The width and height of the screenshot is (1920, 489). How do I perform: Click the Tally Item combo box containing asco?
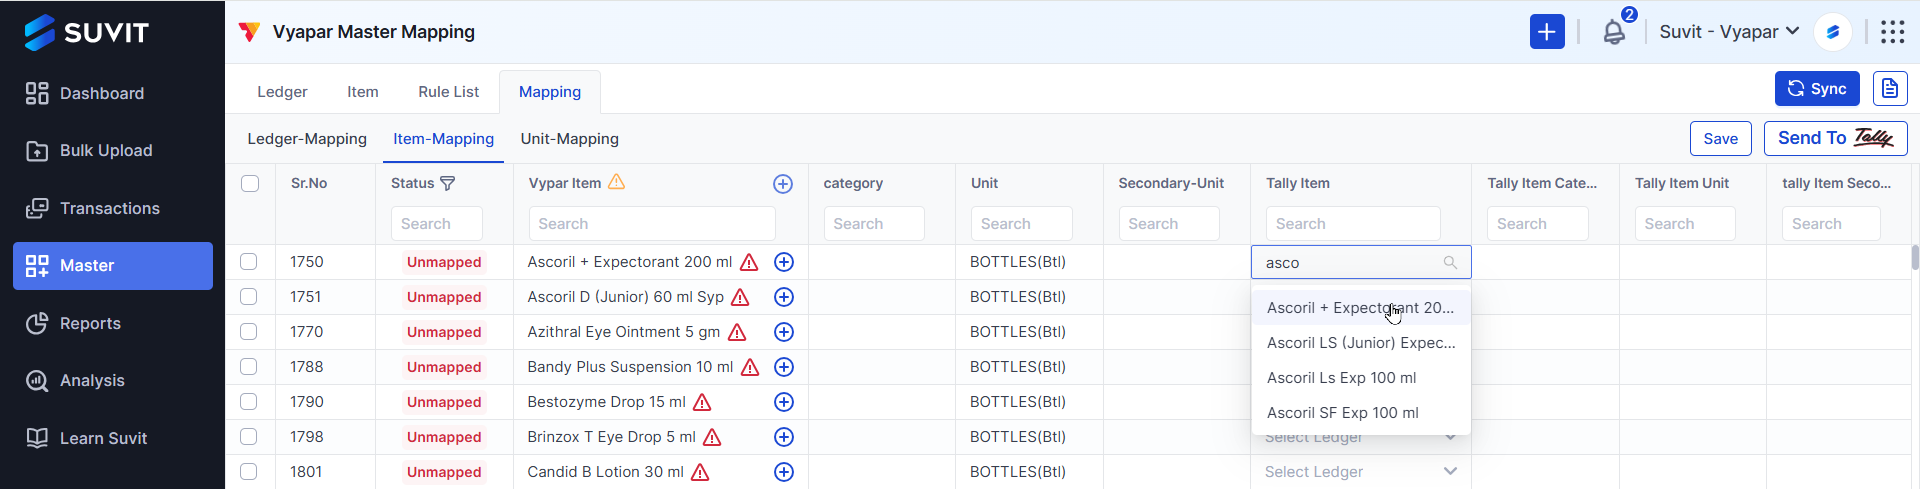(x=1361, y=262)
